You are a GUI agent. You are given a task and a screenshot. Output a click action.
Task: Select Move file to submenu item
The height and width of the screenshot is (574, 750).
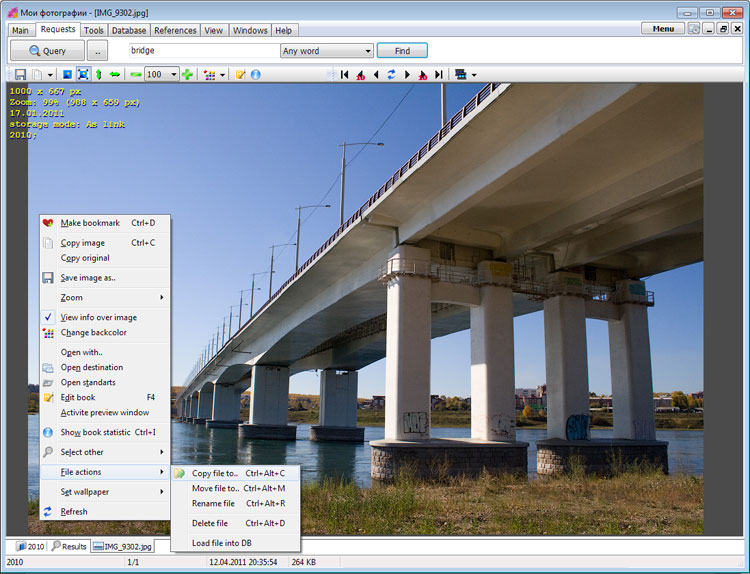point(236,488)
